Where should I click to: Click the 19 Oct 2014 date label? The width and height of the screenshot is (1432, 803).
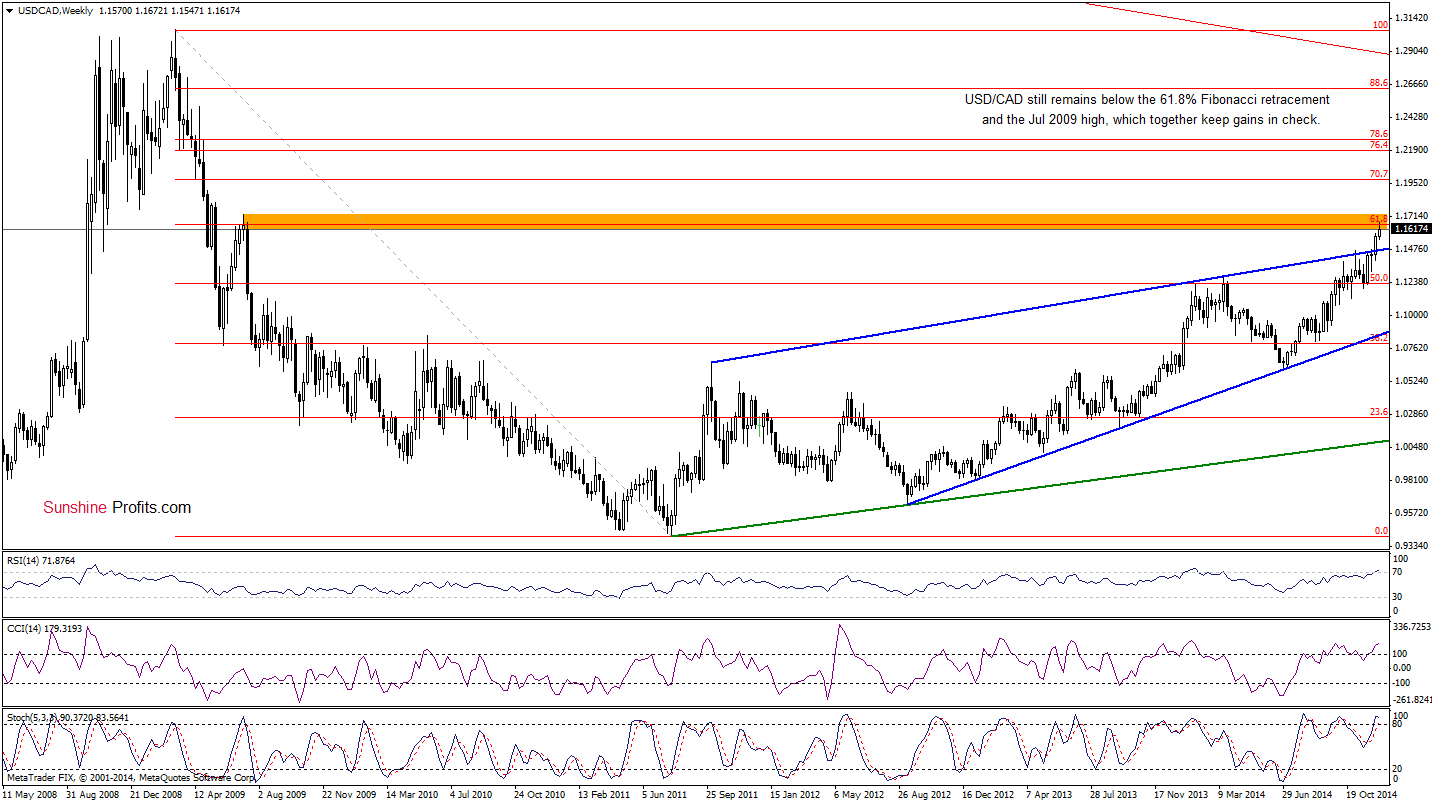tap(1373, 795)
